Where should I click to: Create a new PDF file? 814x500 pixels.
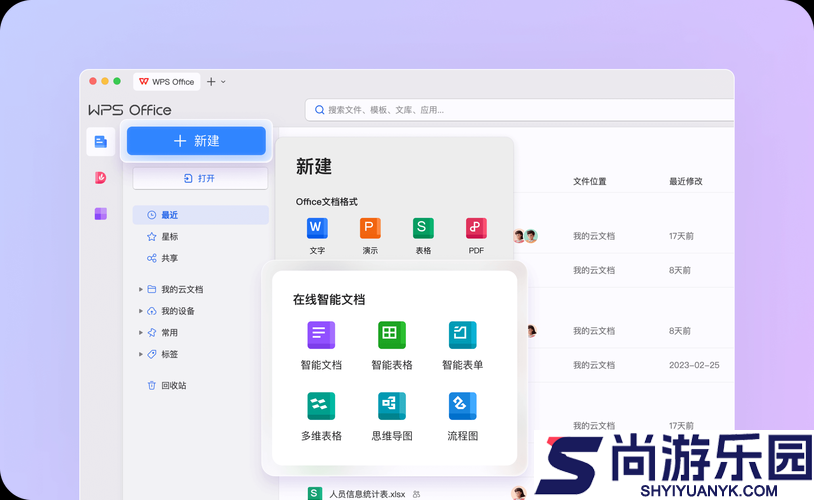476,236
